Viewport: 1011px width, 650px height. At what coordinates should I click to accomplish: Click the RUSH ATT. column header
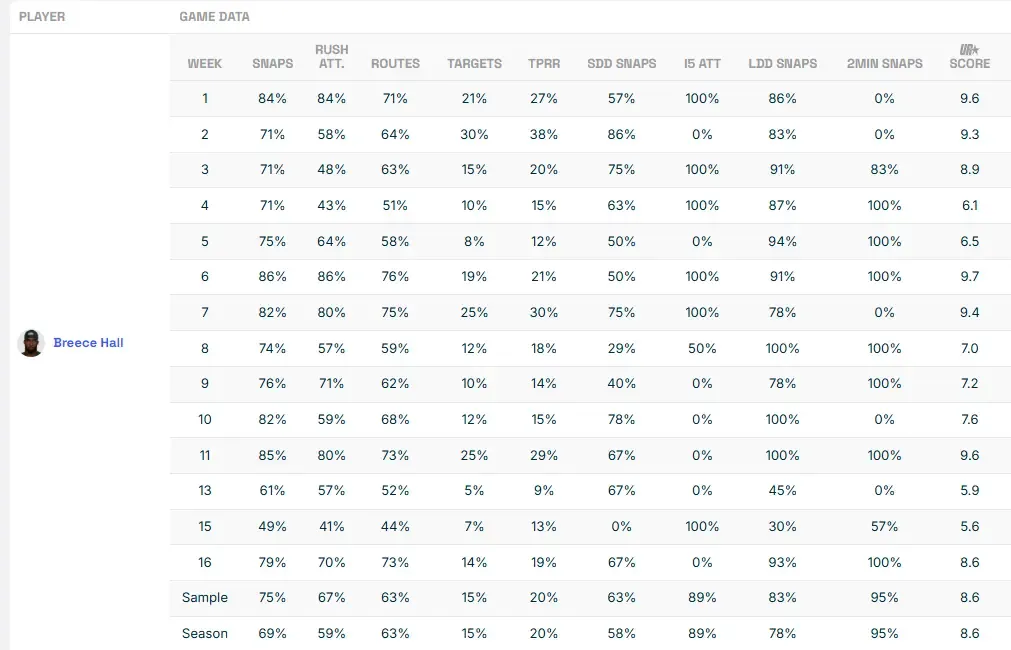(332, 56)
